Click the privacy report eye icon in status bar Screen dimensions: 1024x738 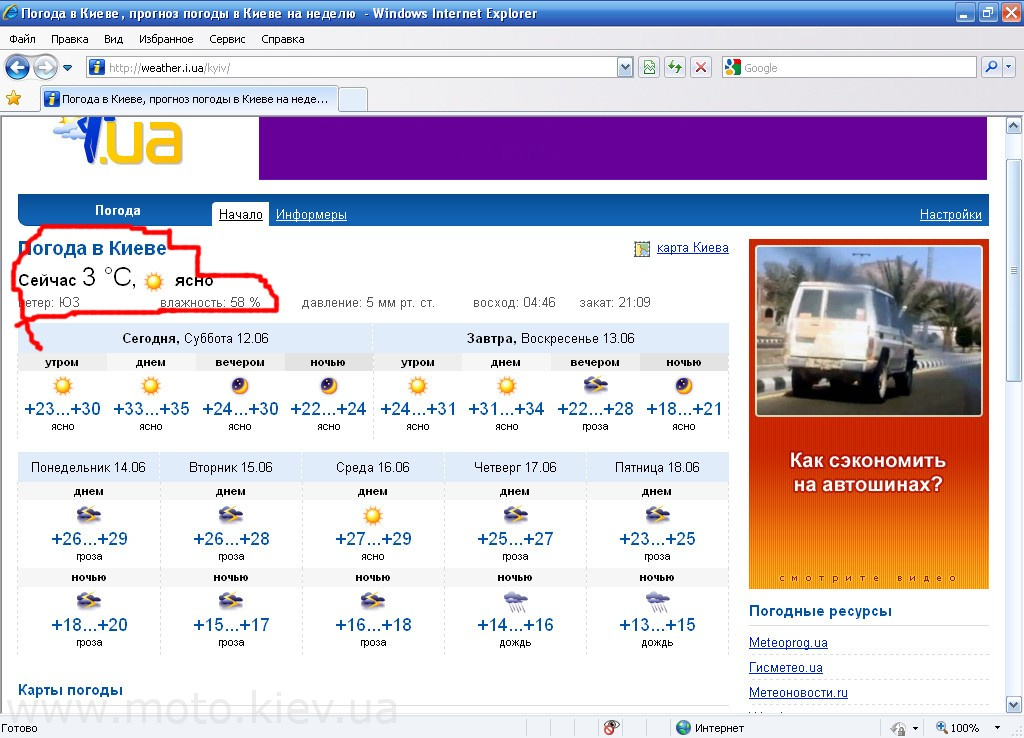pos(610,728)
